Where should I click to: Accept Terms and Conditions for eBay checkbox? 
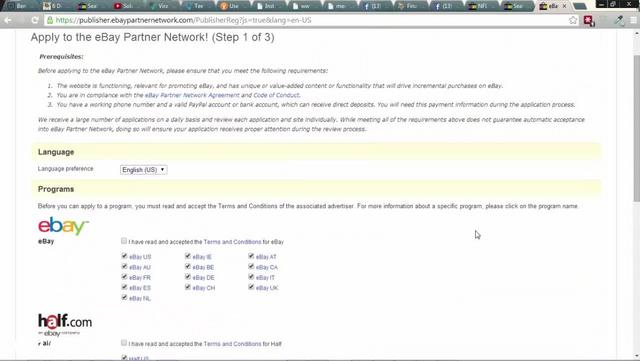tap(124, 241)
